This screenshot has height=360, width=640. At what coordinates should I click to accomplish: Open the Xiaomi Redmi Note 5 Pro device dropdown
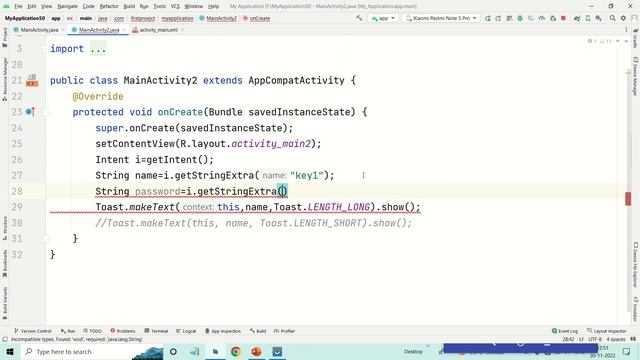coord(441,18)
